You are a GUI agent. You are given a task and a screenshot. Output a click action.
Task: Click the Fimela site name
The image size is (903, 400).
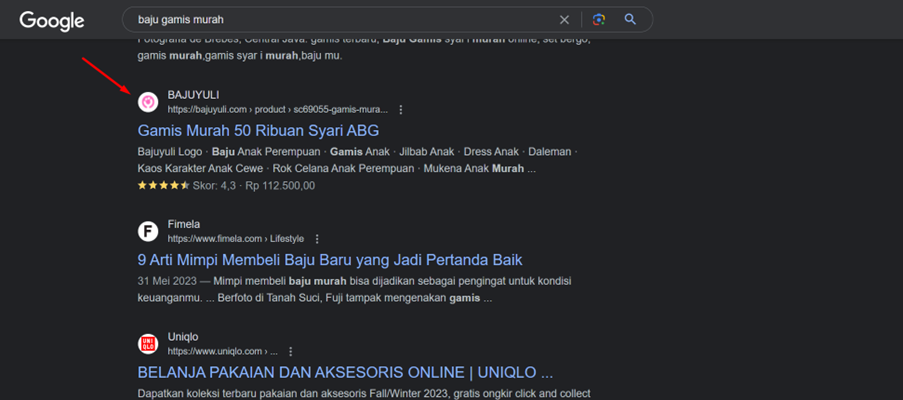coord(184,224)
